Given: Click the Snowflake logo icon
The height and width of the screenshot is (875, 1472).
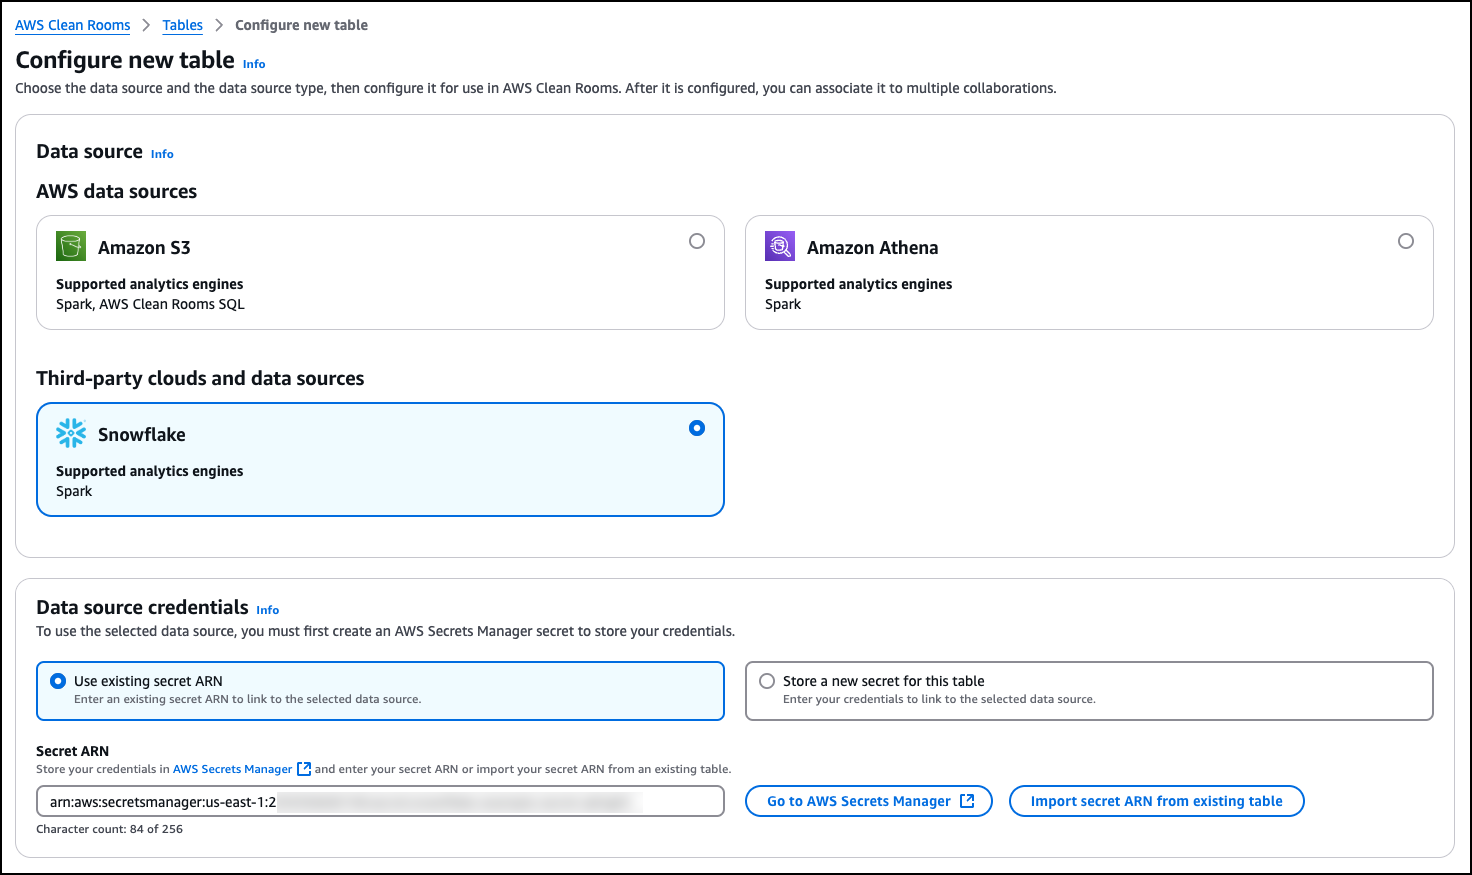Looking at the screenshot, I should click(x=71, y=433).
